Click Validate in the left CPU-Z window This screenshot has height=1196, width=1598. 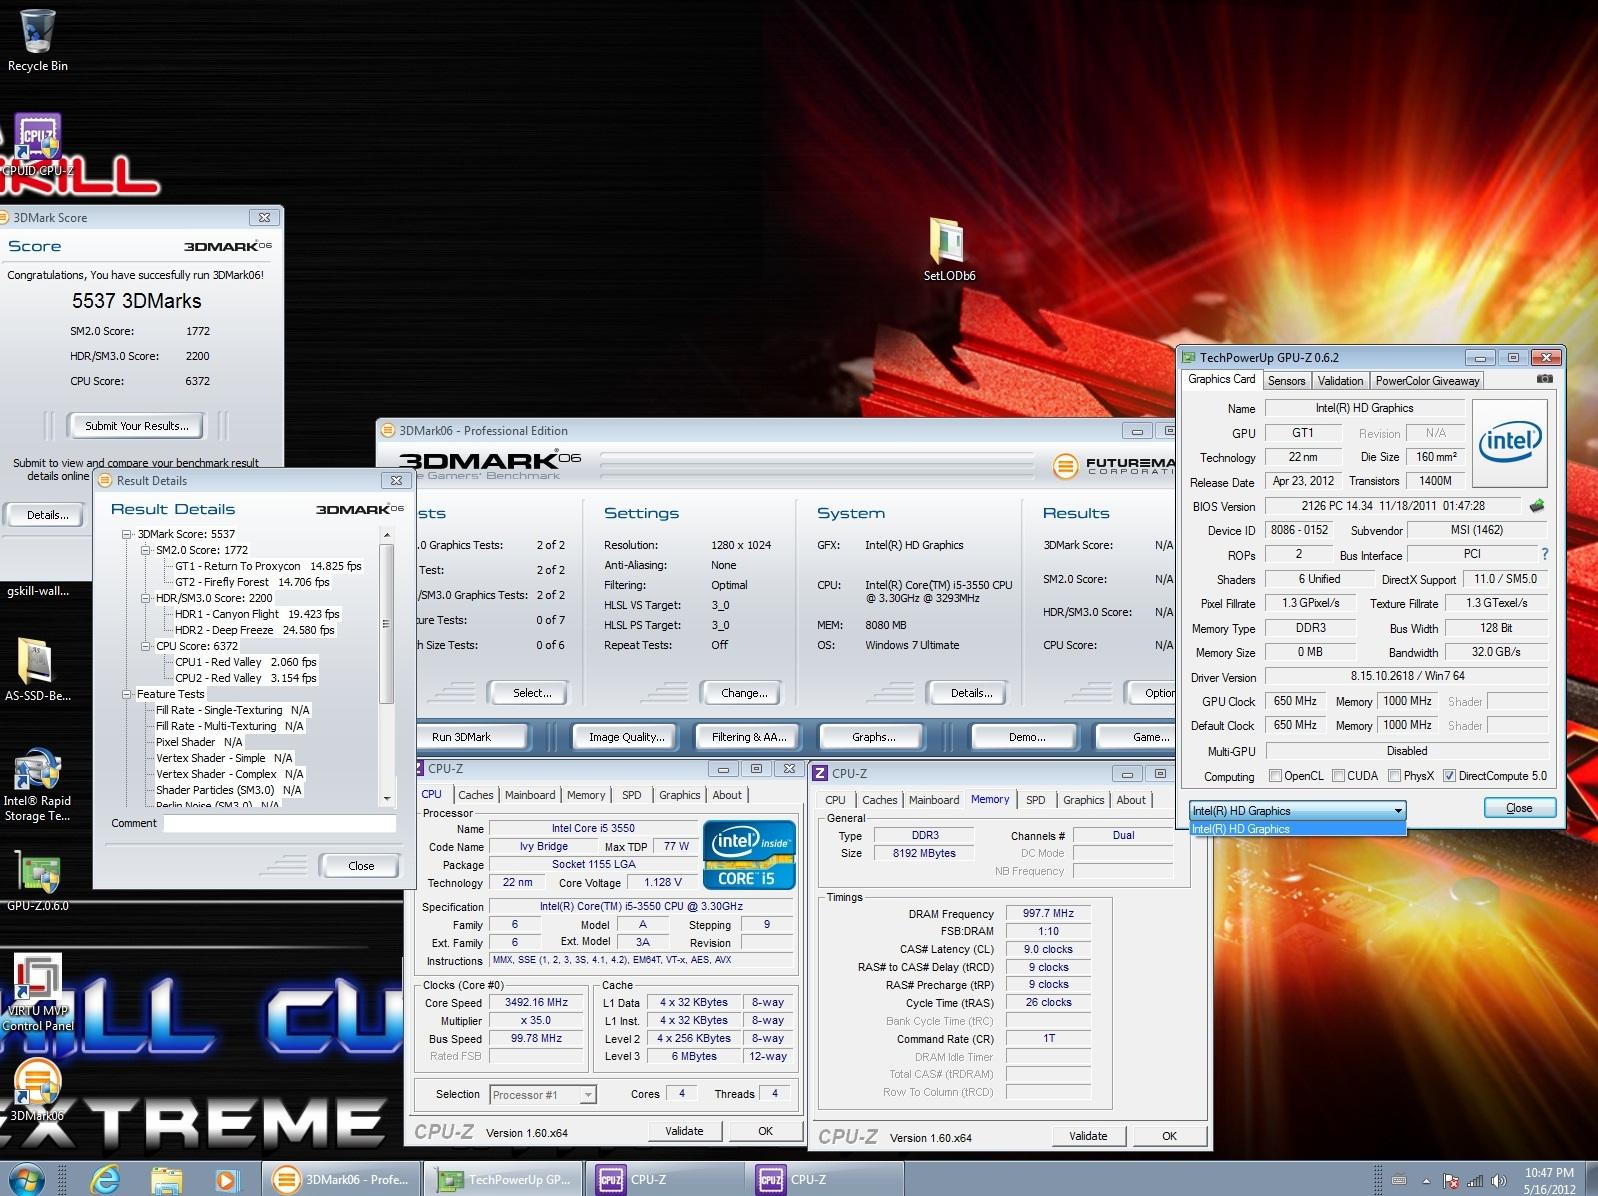(x=684, y=1131)
